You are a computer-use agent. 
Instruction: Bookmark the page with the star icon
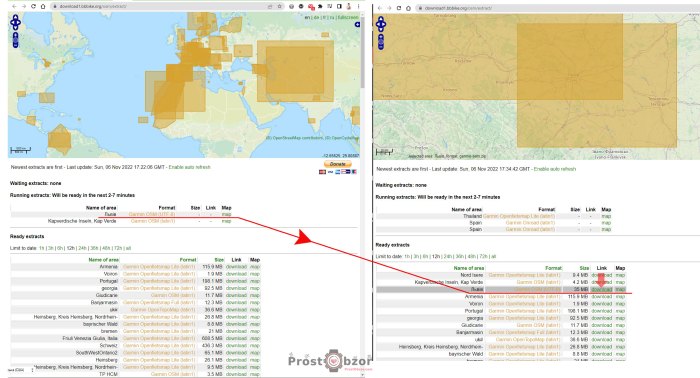[280, 6]
